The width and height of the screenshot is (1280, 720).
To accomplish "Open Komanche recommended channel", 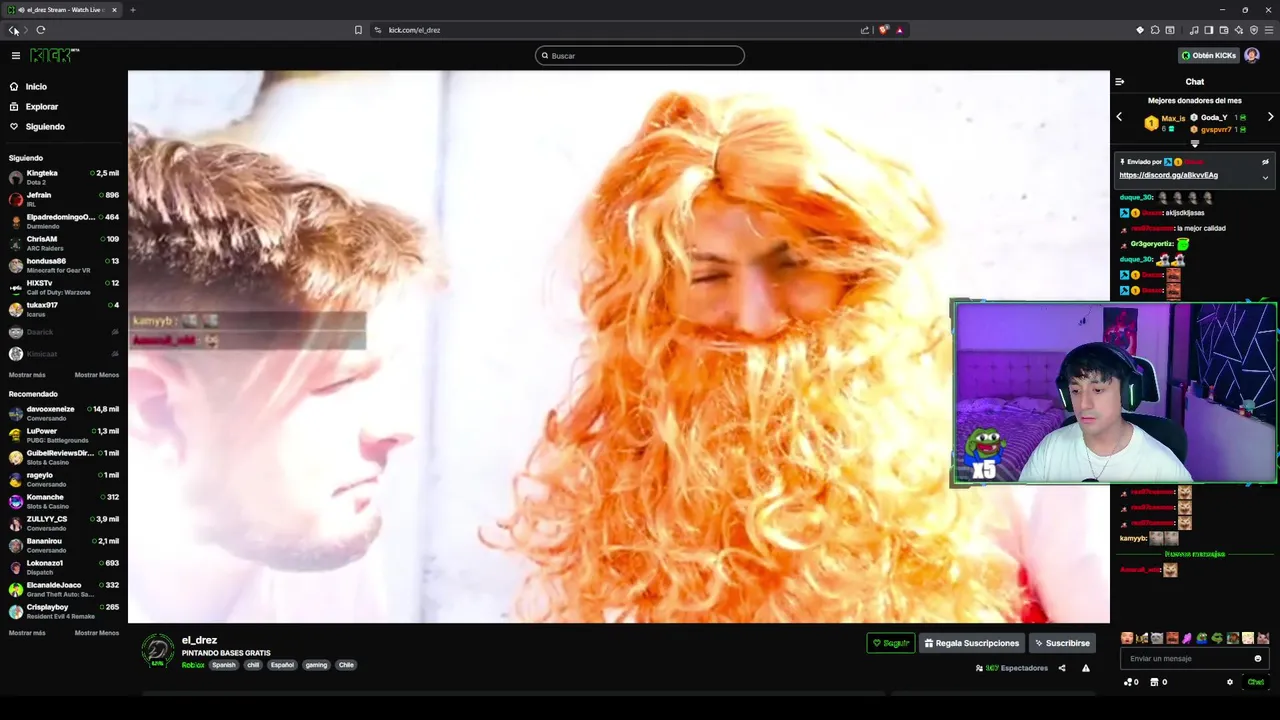I will click(63, 501).
